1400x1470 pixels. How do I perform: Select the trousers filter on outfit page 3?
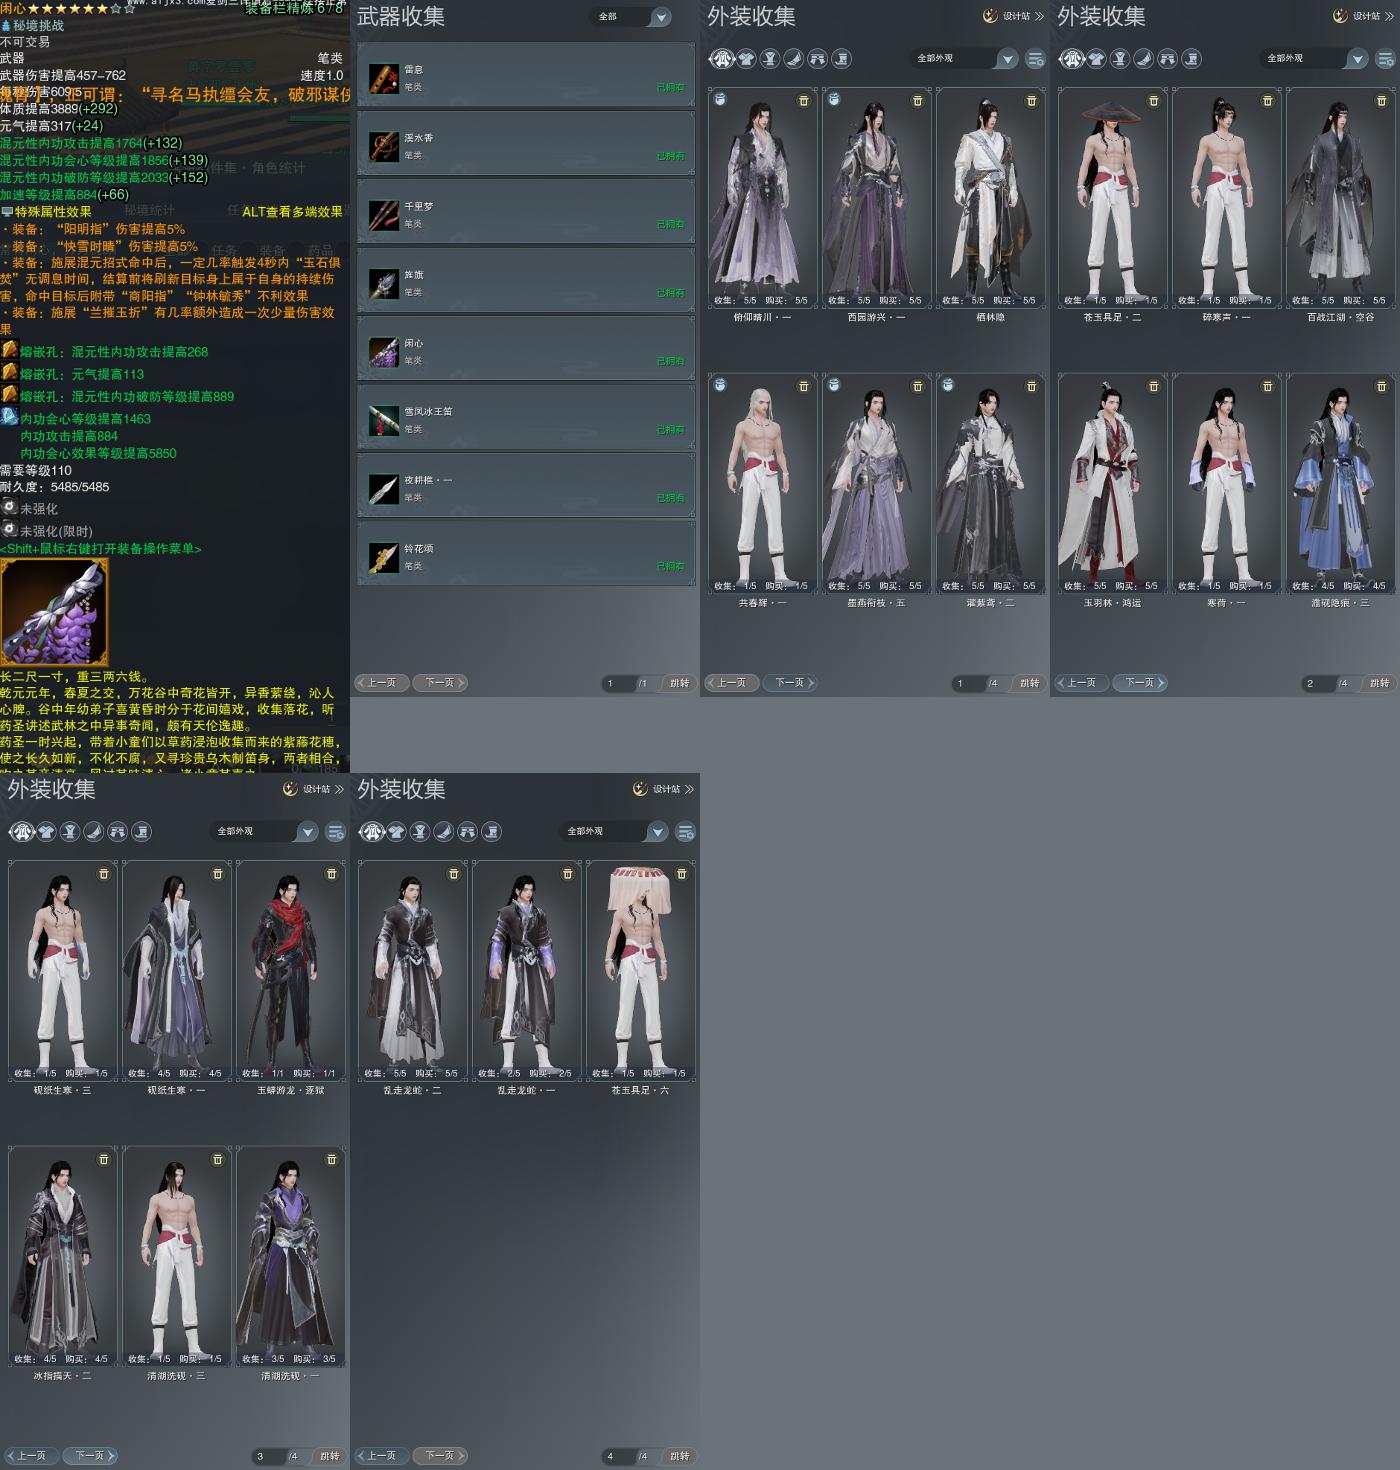(118, 832)
